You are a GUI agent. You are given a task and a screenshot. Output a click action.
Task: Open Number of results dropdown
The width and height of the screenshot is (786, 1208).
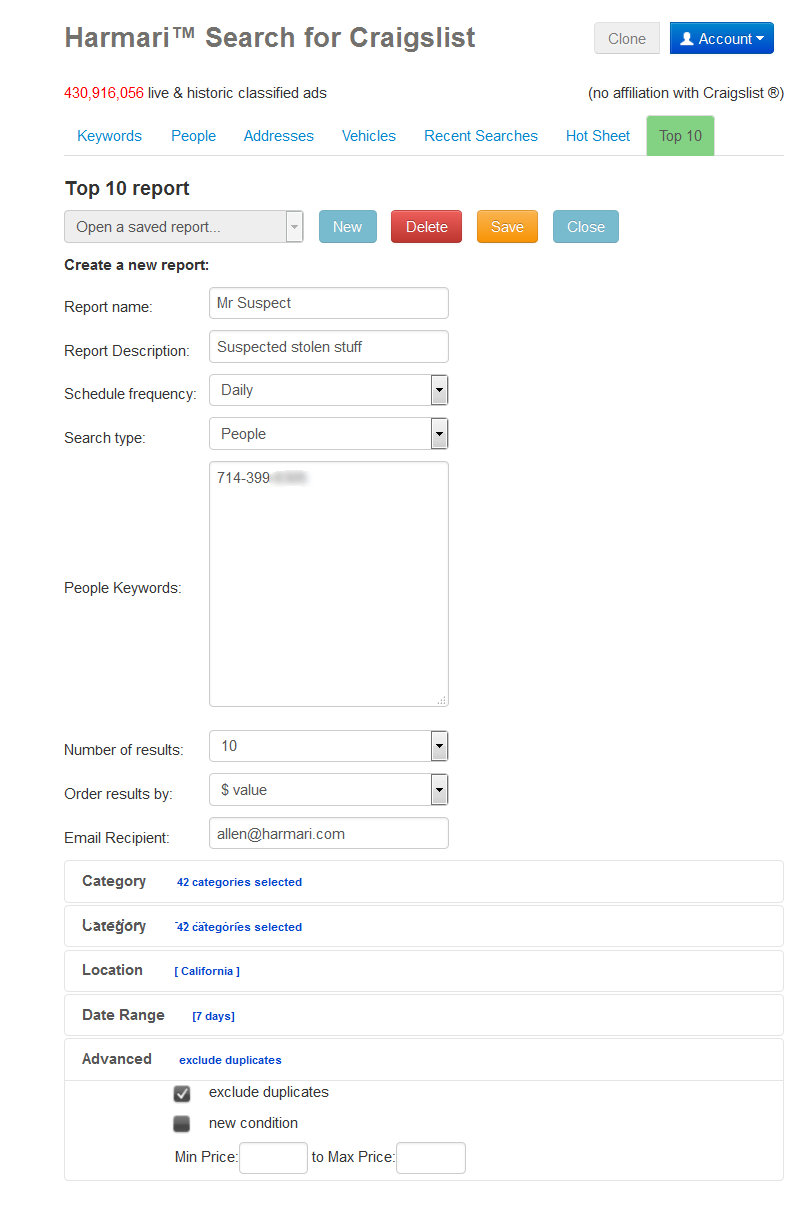[x=329, y=746]
